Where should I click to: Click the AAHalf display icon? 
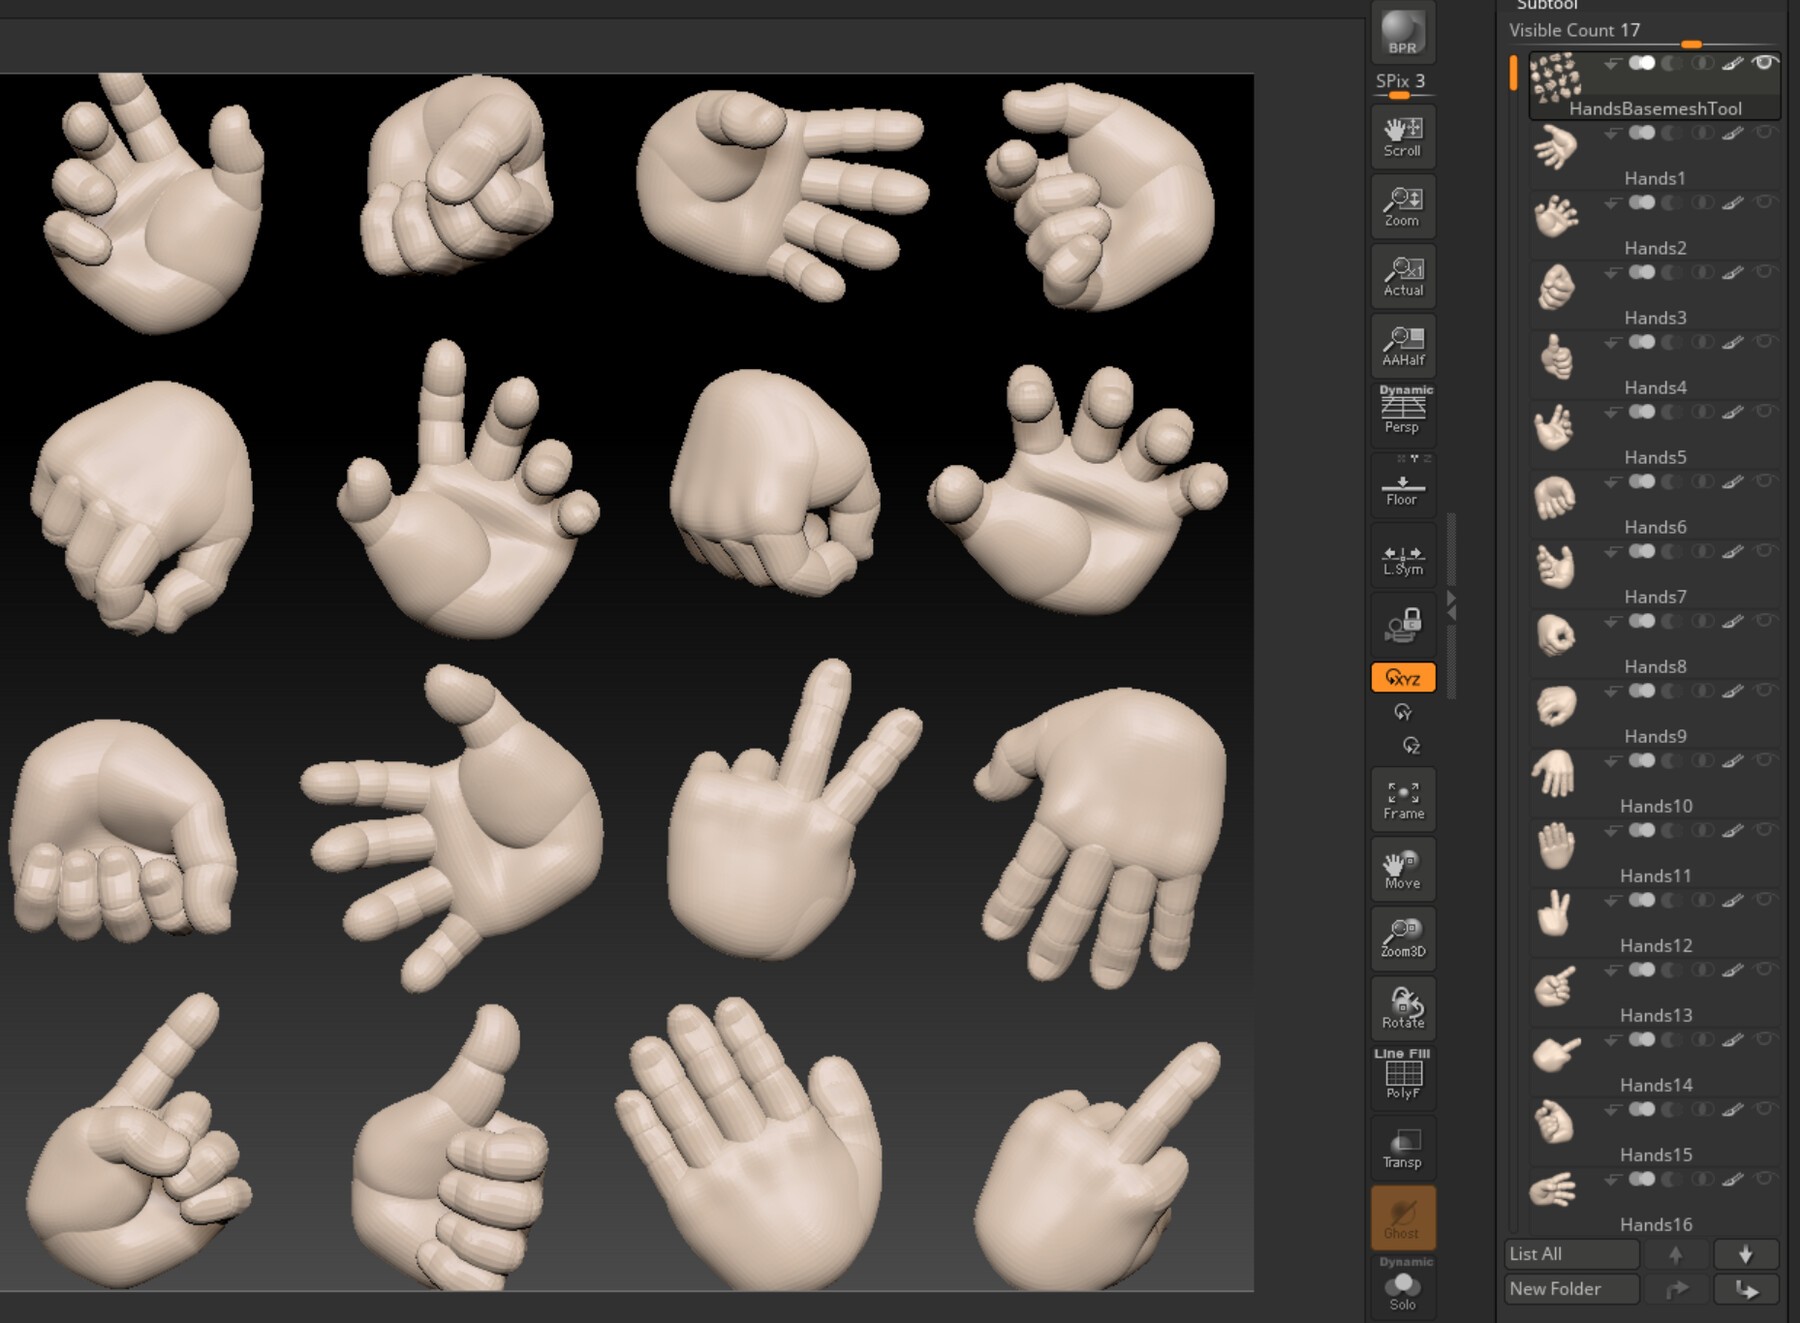[1401, 345]
